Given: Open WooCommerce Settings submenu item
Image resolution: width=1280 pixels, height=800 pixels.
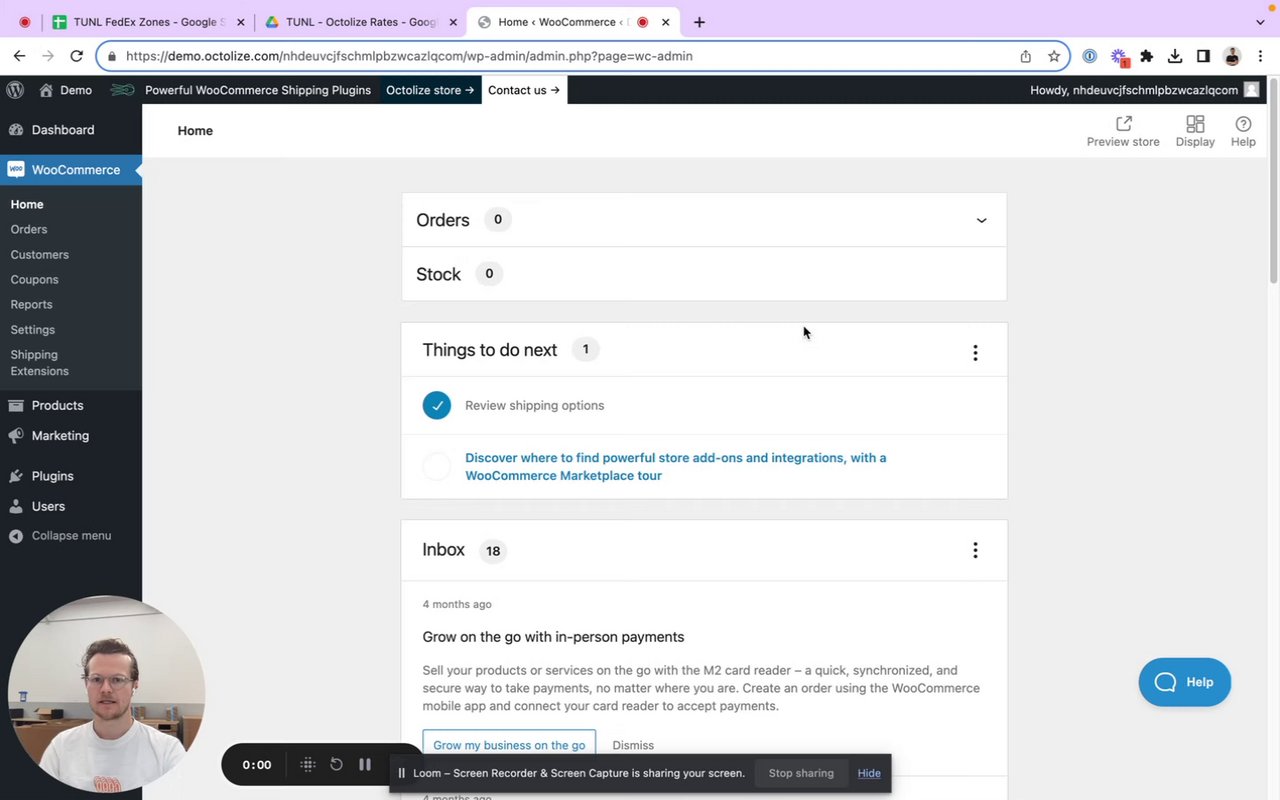Looking at the screenshot, I should coord(33,329).
